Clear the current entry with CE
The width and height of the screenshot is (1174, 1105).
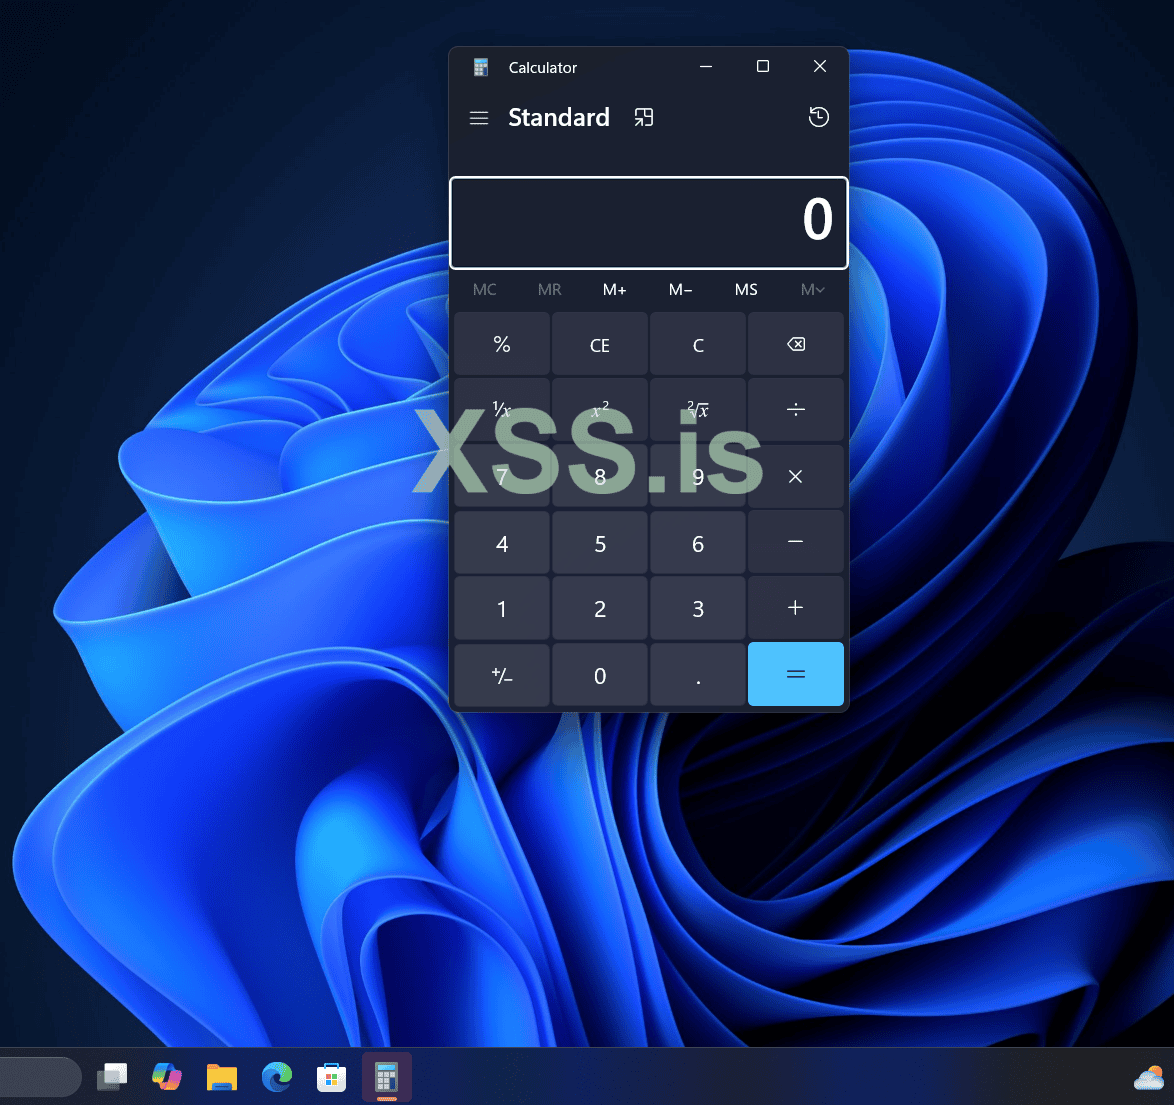coord(599,344)
